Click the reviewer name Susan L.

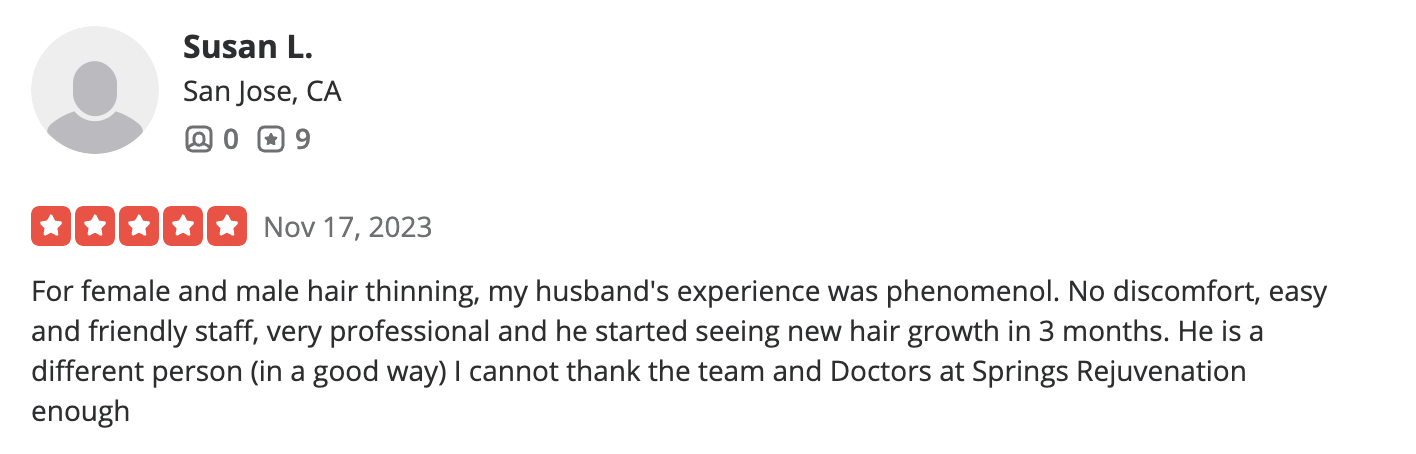pos(248,47)
